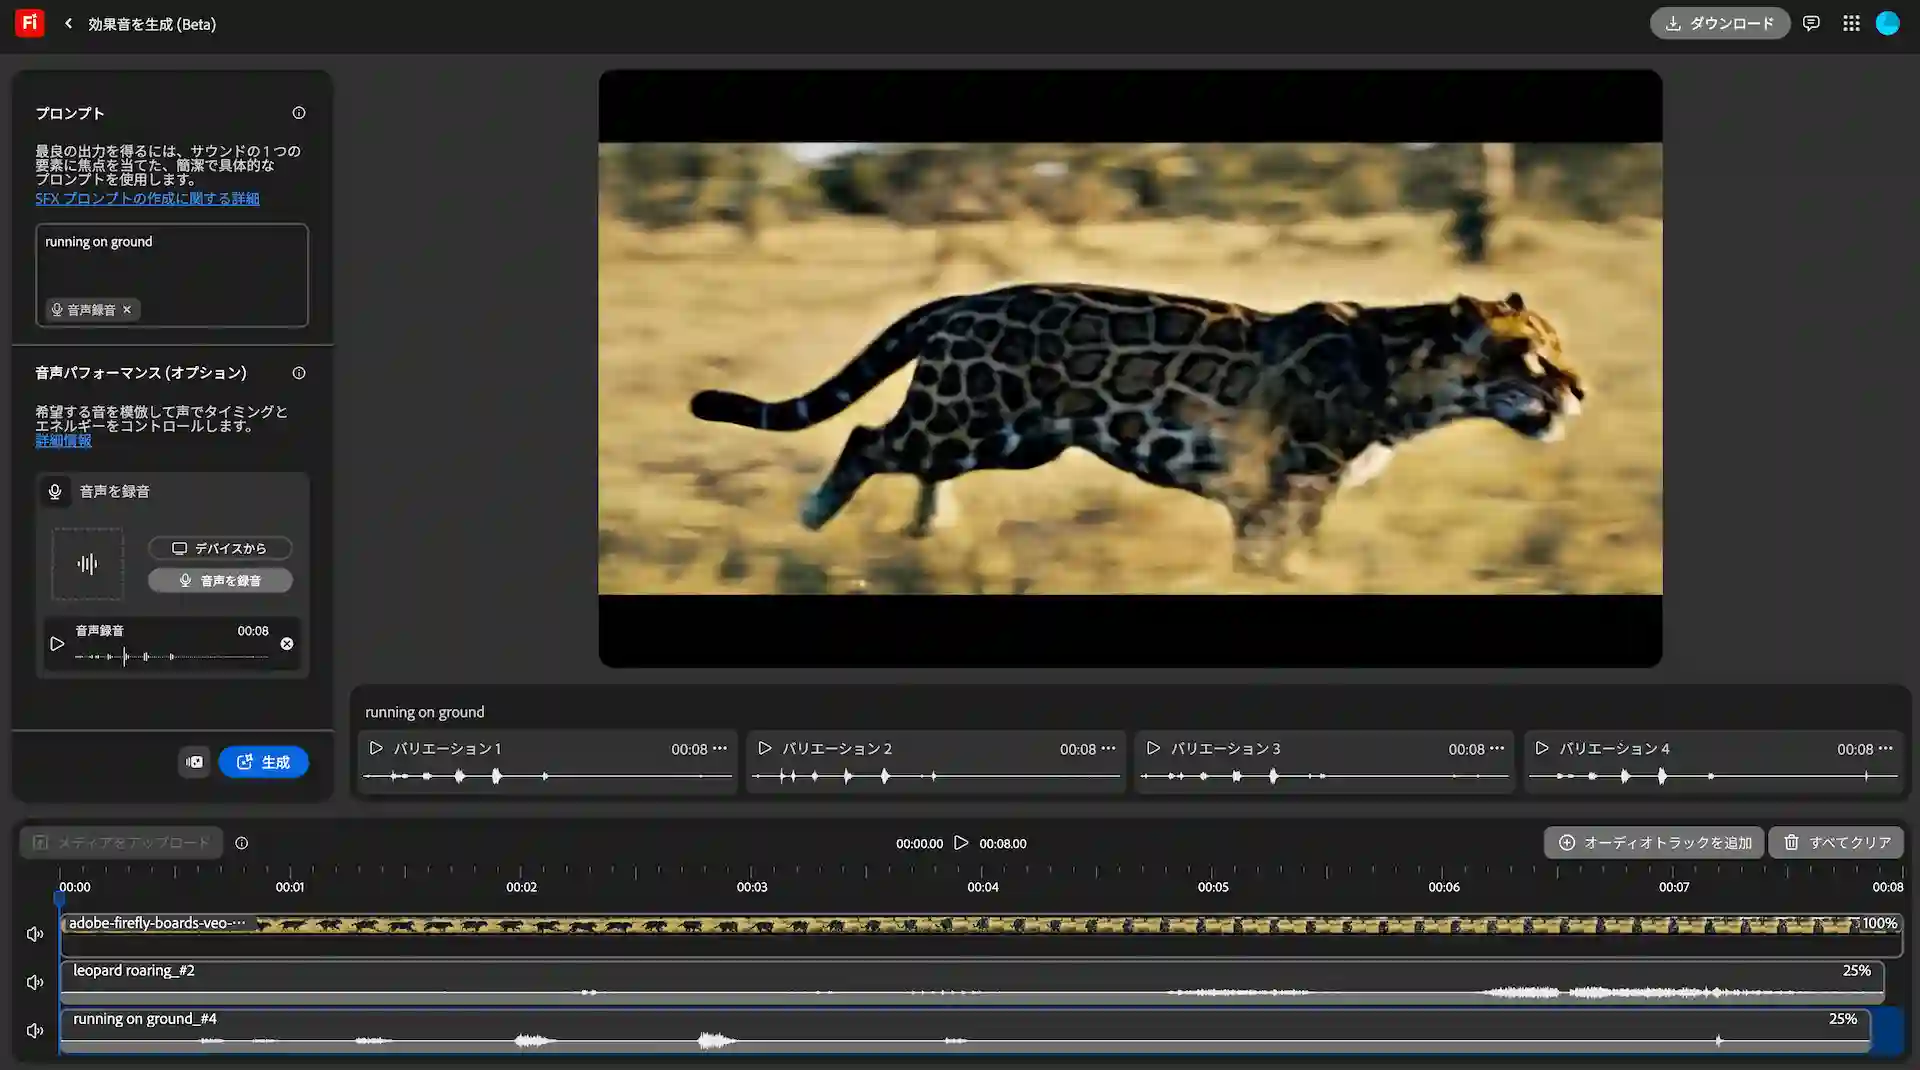
Task: Delete the recorded 音声録音 clip
Action: (287, 644)
